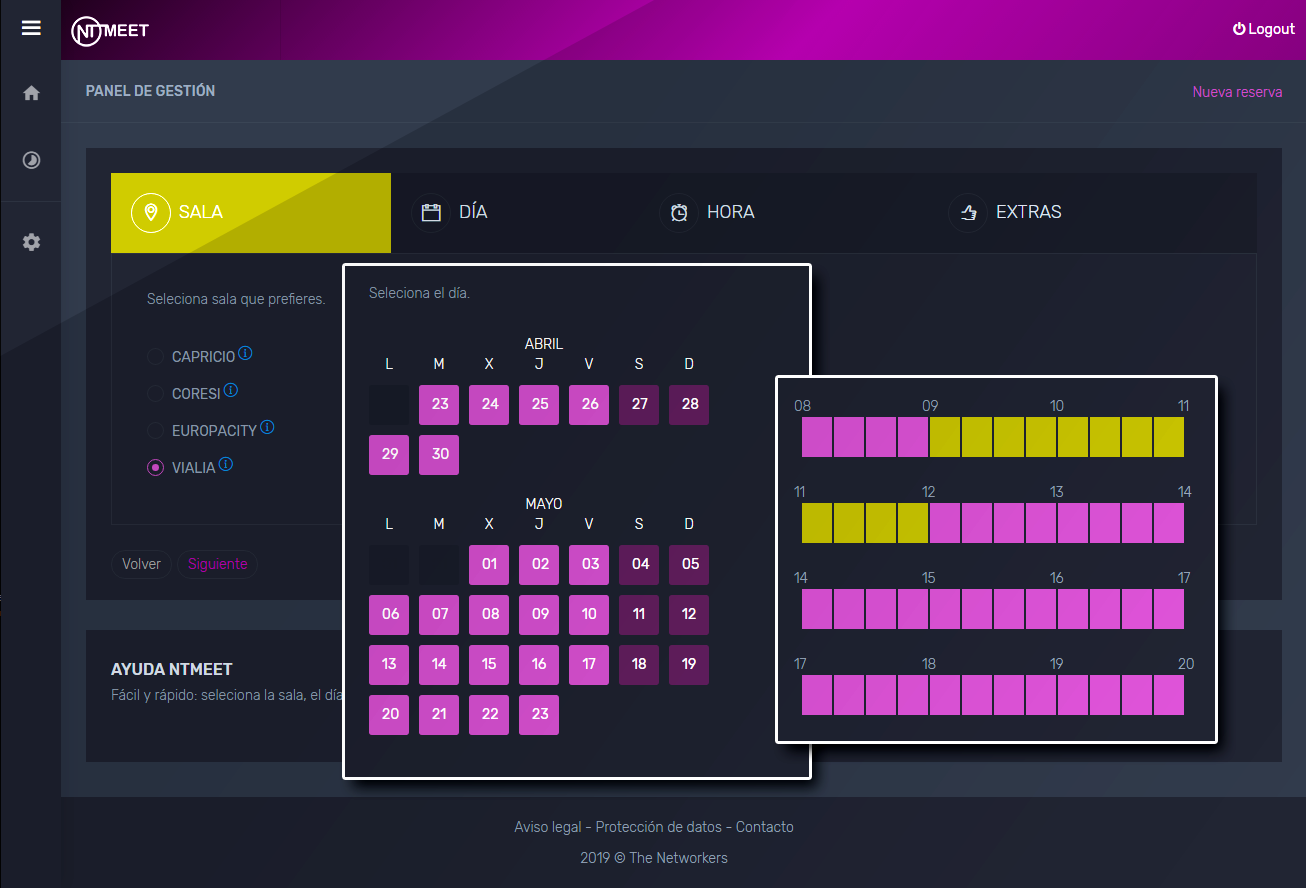This screenshot has width=1306, height=888.
Task: Open the hamburger menu
Action: pos(31,28)
